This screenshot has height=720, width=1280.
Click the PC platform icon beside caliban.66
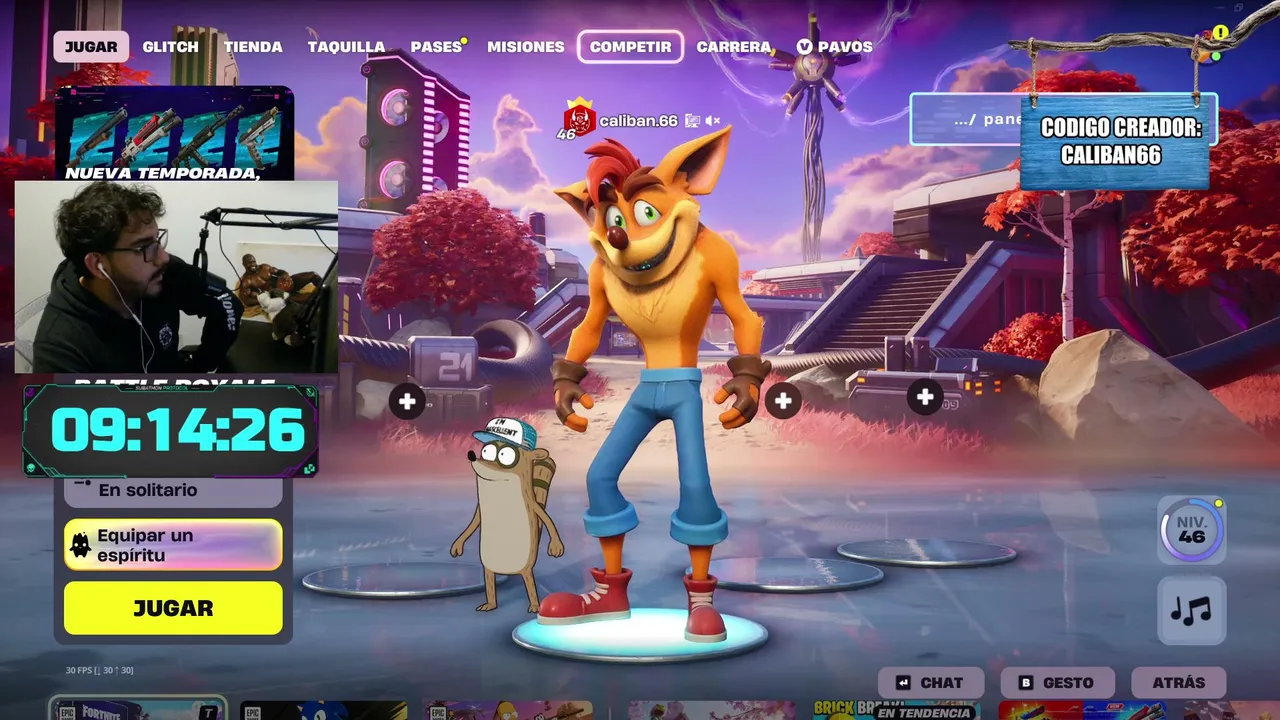click(x=692, y=121)
